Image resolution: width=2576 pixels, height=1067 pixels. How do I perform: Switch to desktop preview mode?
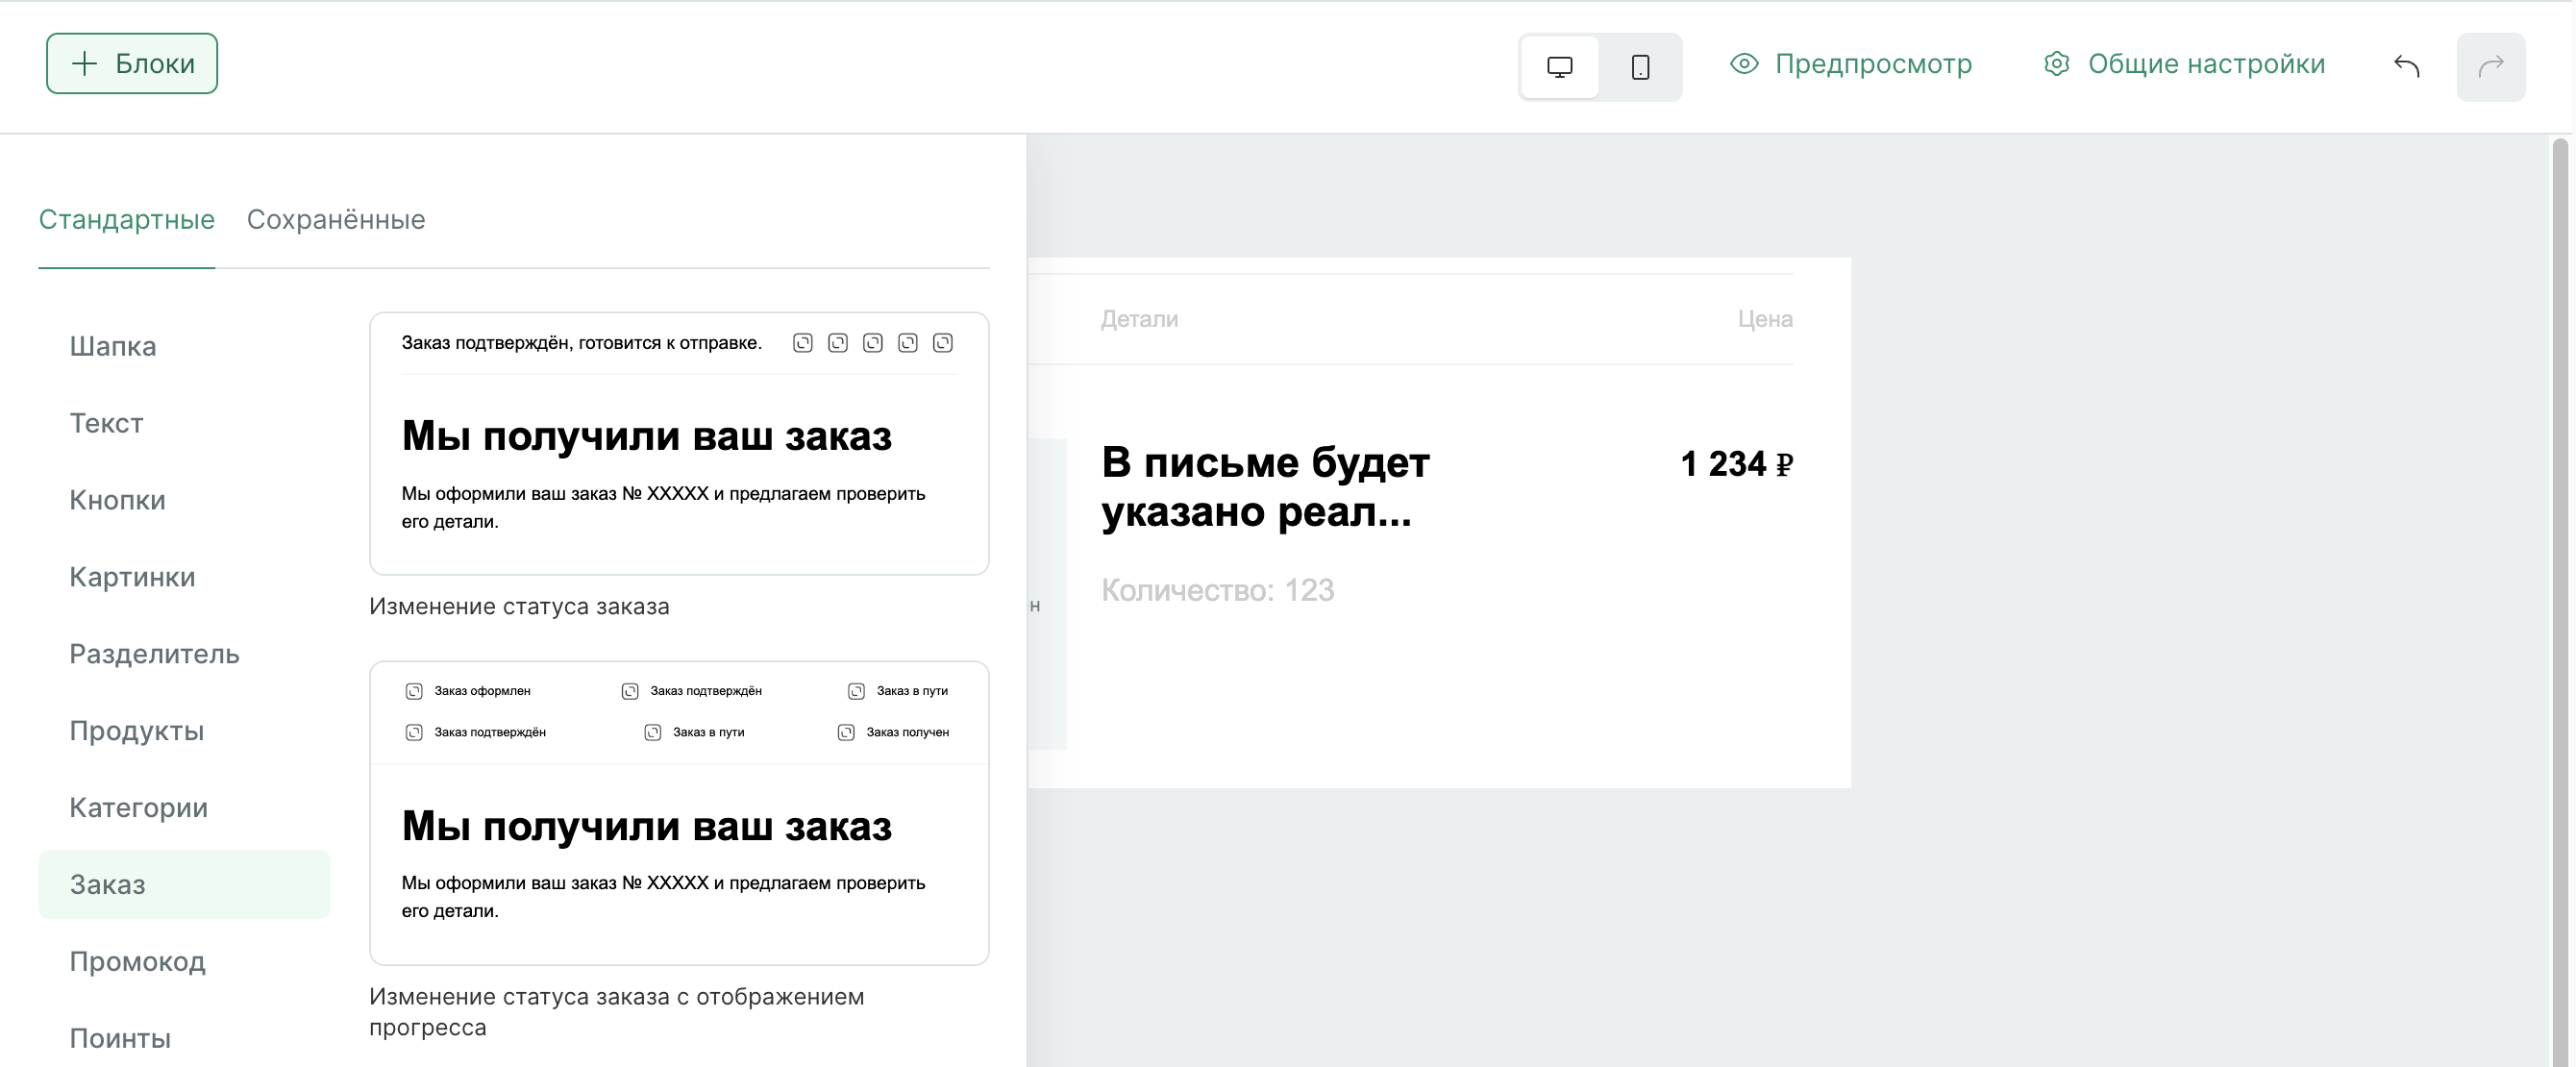pos(1559,67)
